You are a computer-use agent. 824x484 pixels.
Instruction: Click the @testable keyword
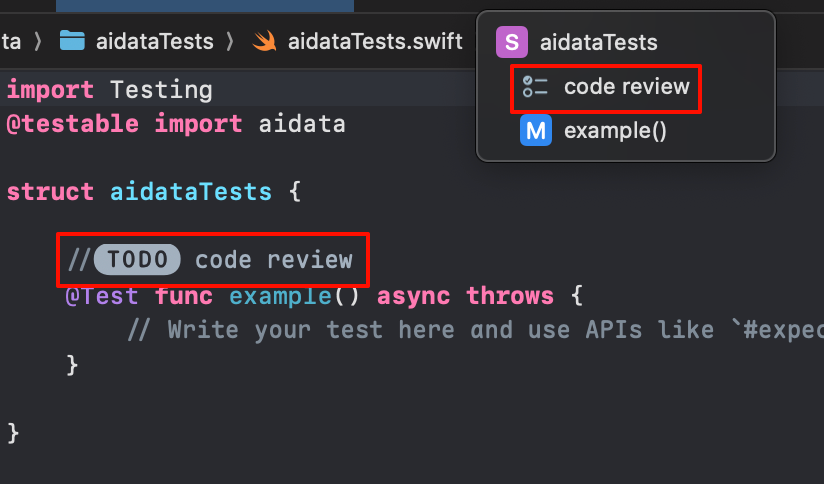pyautogui.click(x=73, y=124)
